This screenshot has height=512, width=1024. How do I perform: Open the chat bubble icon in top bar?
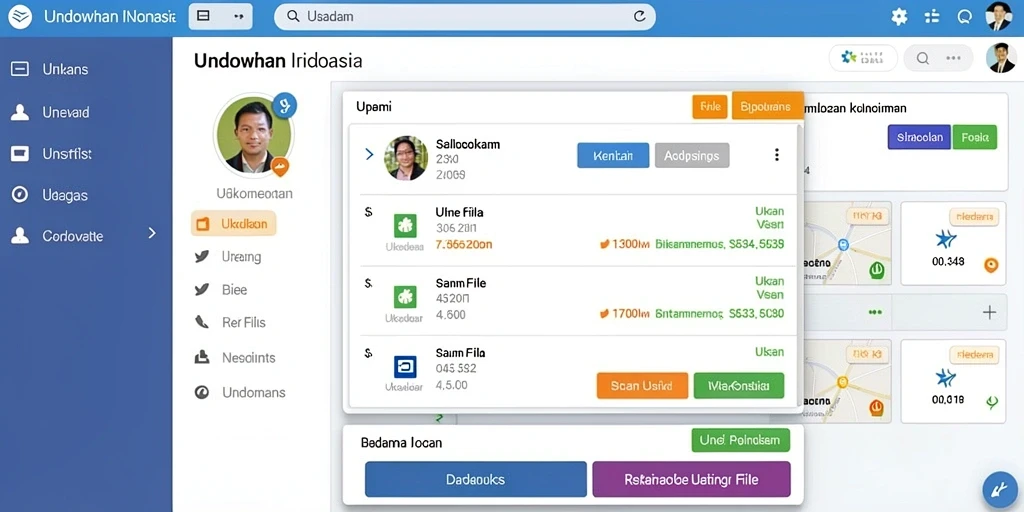[x=965, y=17]
